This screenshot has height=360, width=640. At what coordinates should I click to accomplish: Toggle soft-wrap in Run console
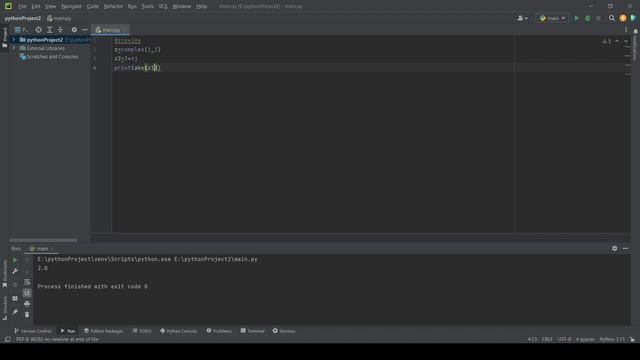tap(27, 282)
